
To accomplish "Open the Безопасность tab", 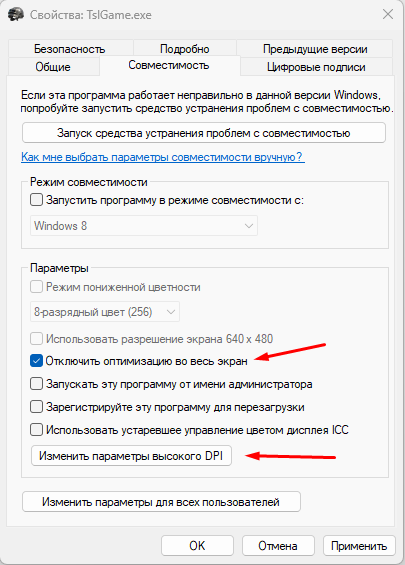I will 70,49.
